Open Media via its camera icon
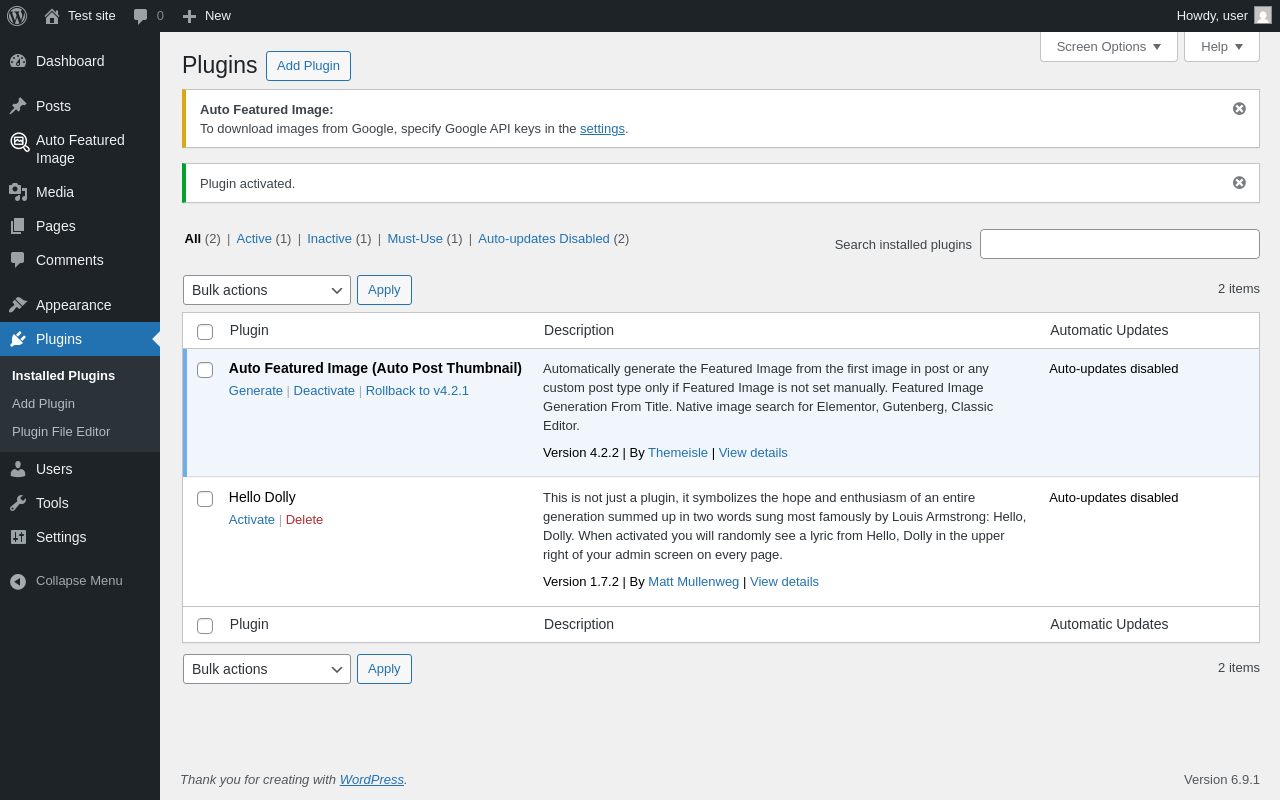The width and height of the screenshot is (1280, 800). click(18, 192)
